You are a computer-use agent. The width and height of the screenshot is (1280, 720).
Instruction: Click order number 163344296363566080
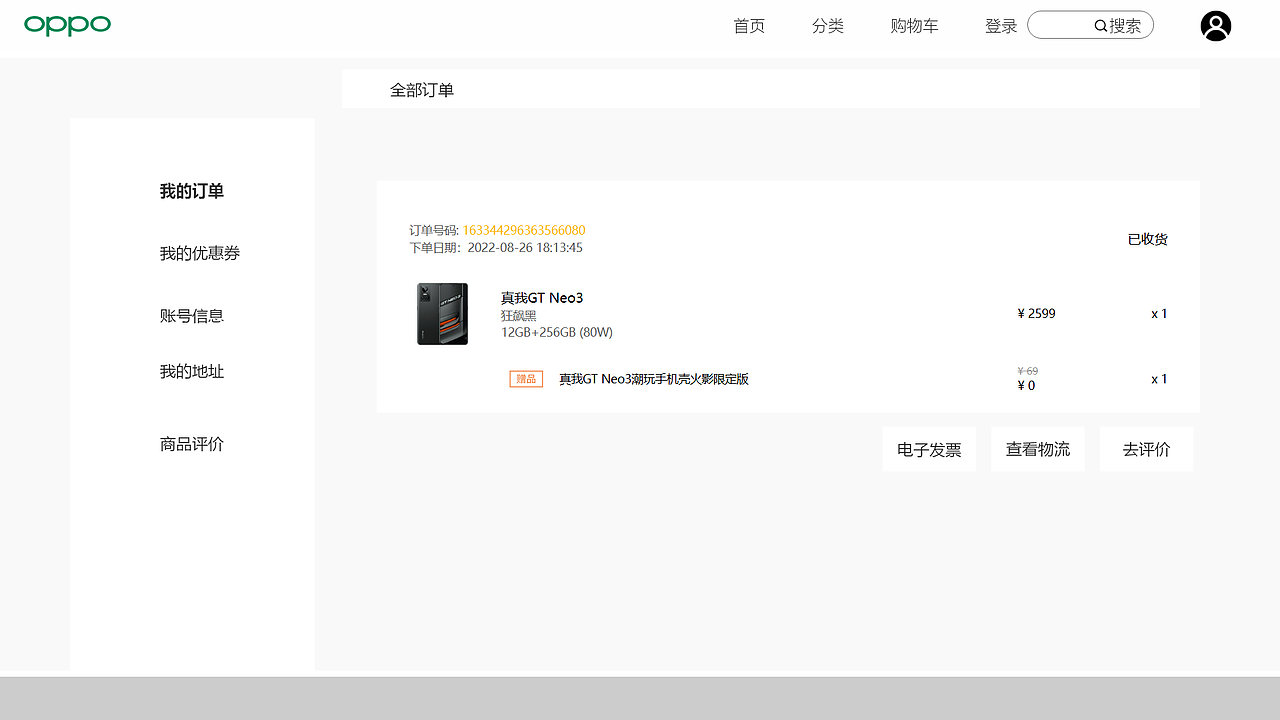click(x=524, y=231)
